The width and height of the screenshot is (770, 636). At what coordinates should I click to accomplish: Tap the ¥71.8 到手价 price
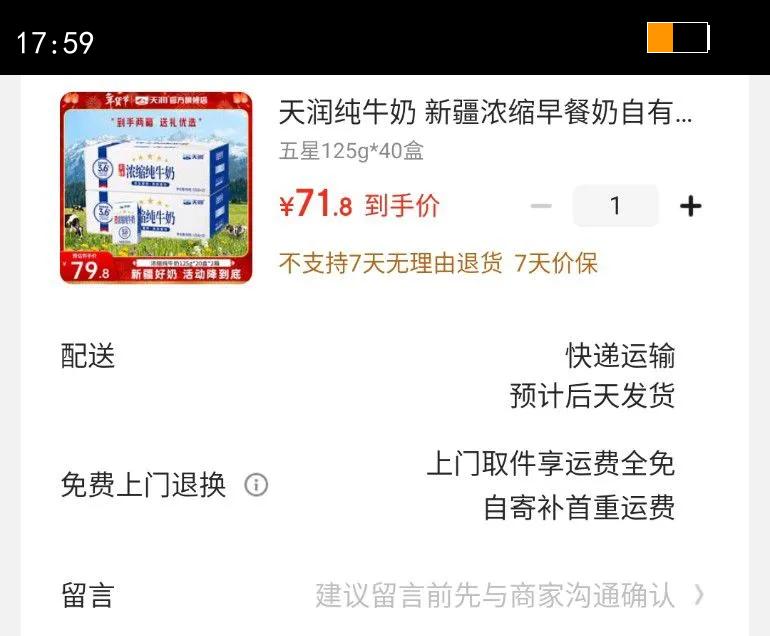tap(359, 204)
